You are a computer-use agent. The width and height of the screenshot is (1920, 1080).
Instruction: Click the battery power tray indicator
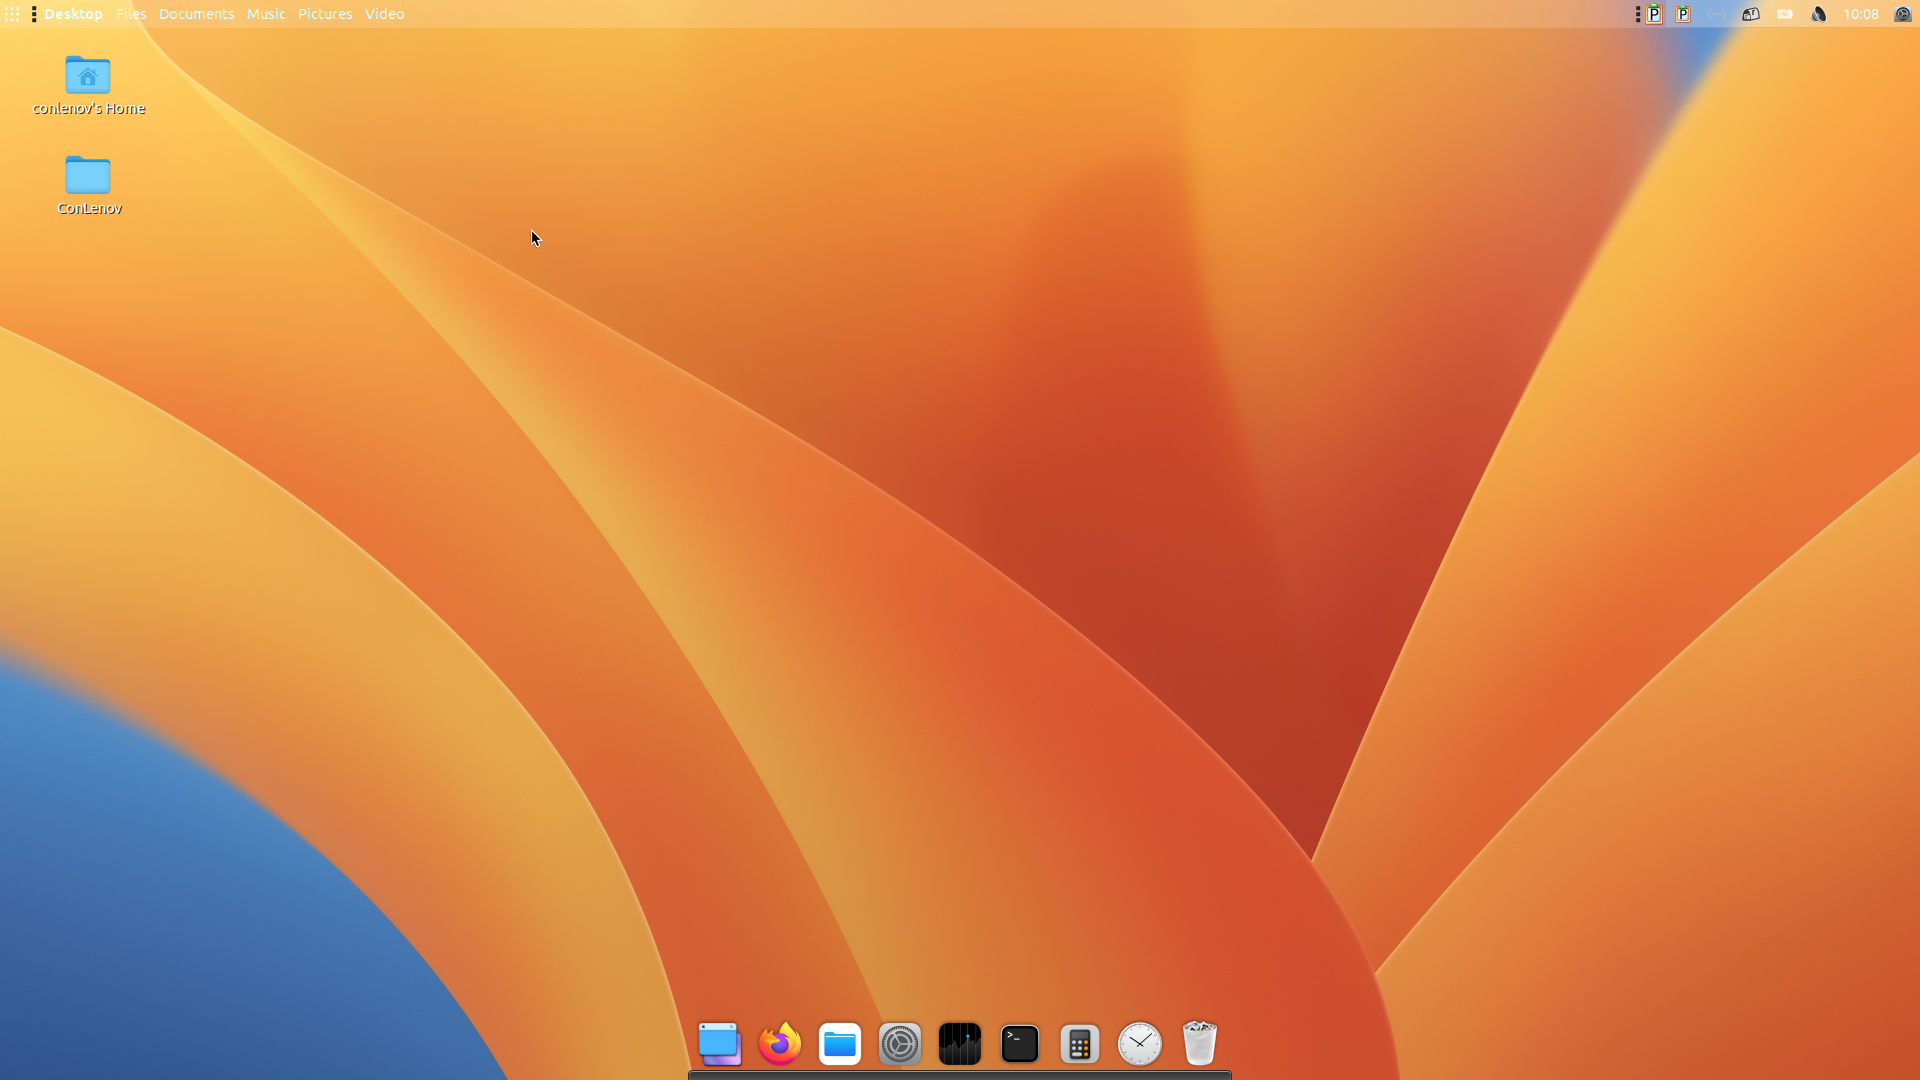click(1785, 14)
